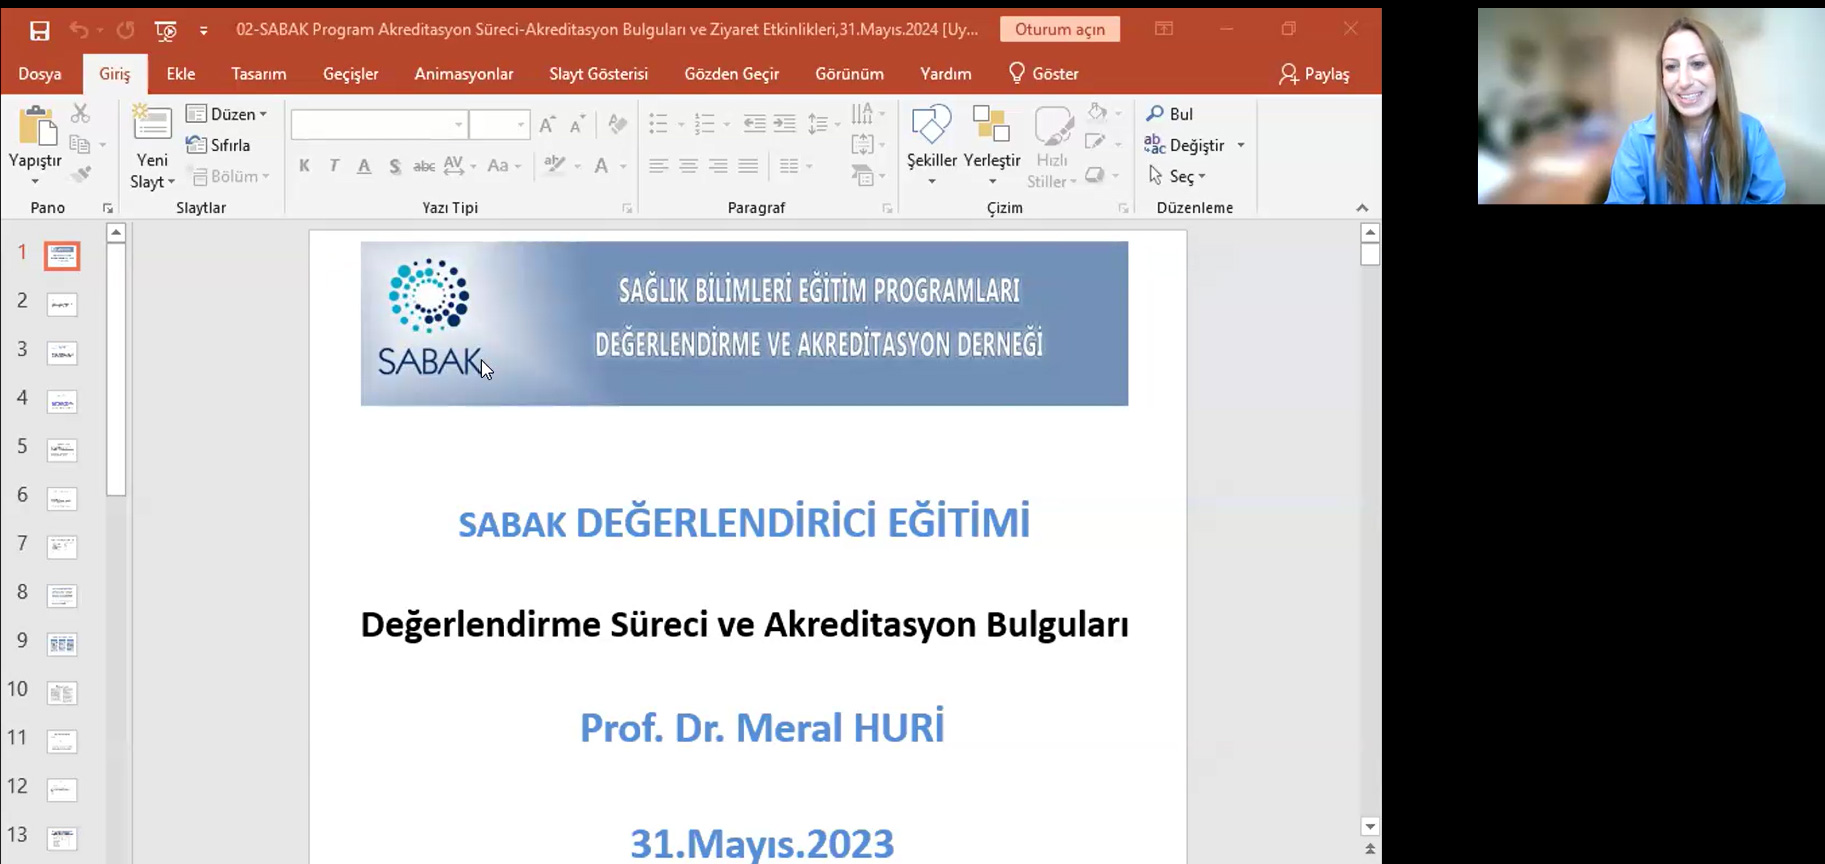Open the Gözden Geçir tab
The width and height of the screenshot is (1825, 864).
732,74
